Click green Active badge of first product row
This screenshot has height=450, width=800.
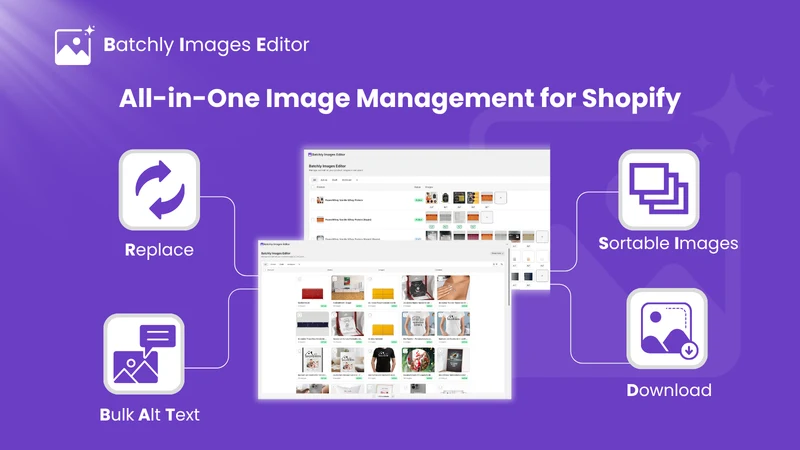[x=419, y=200]
